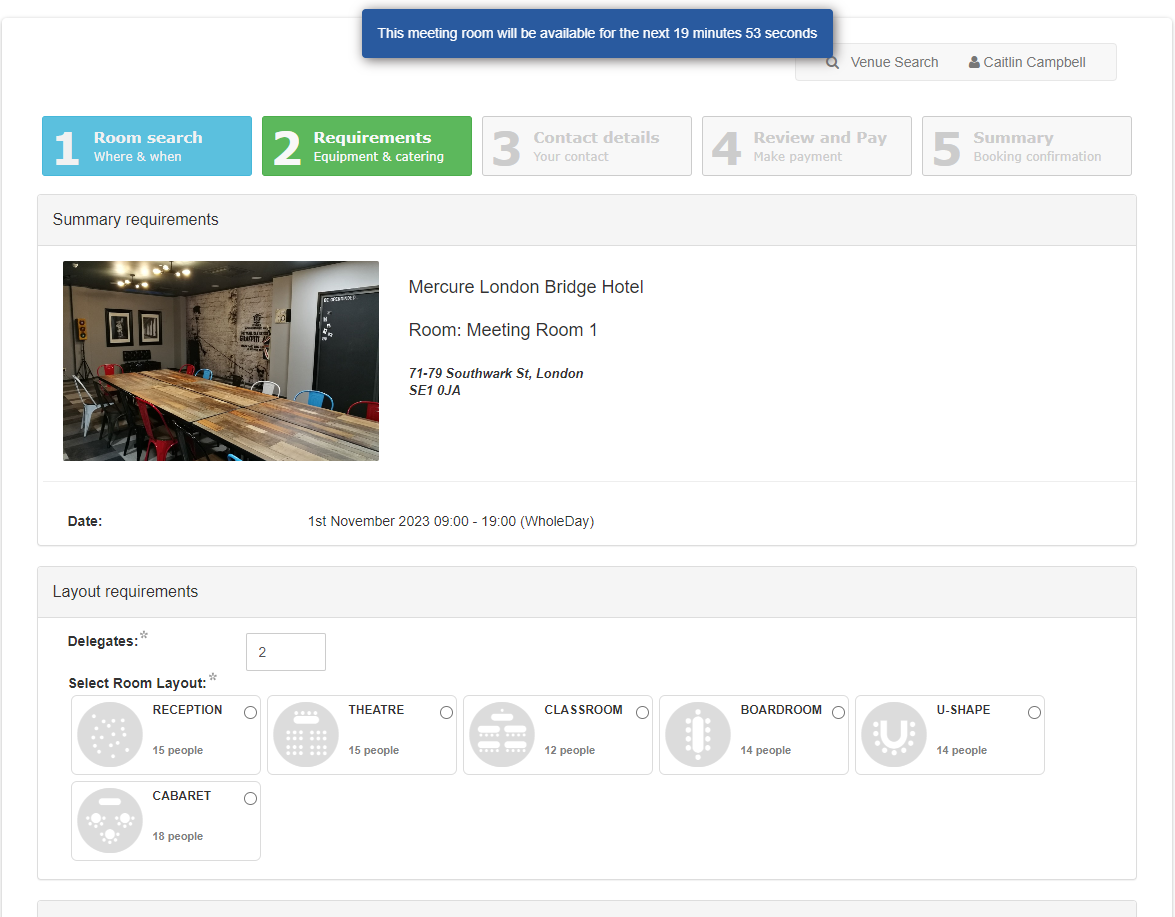The image size is (1175, 917).
Task: Choose the Cabaret layout radio button
Action: coord(250,799)
